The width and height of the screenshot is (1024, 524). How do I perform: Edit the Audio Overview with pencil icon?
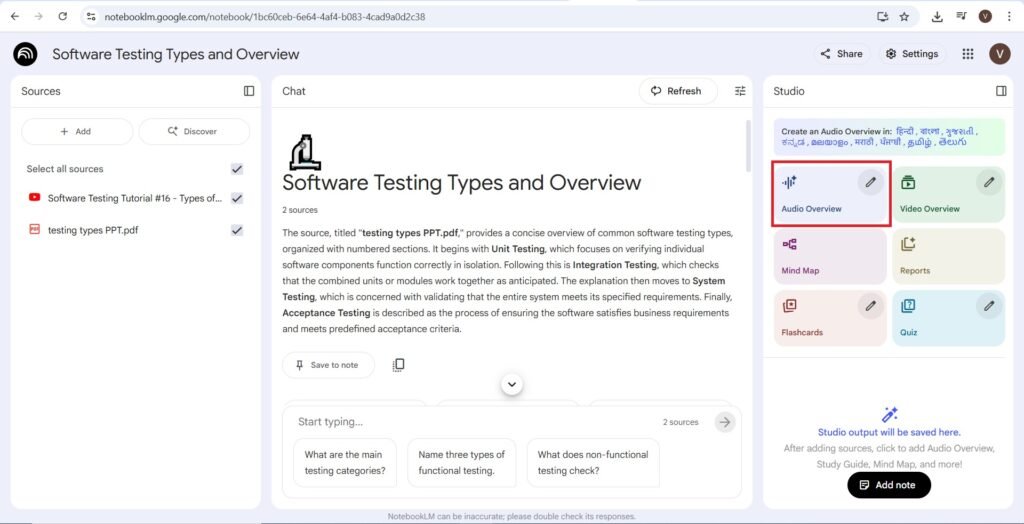pyautogui.click(x=871, y=182)
